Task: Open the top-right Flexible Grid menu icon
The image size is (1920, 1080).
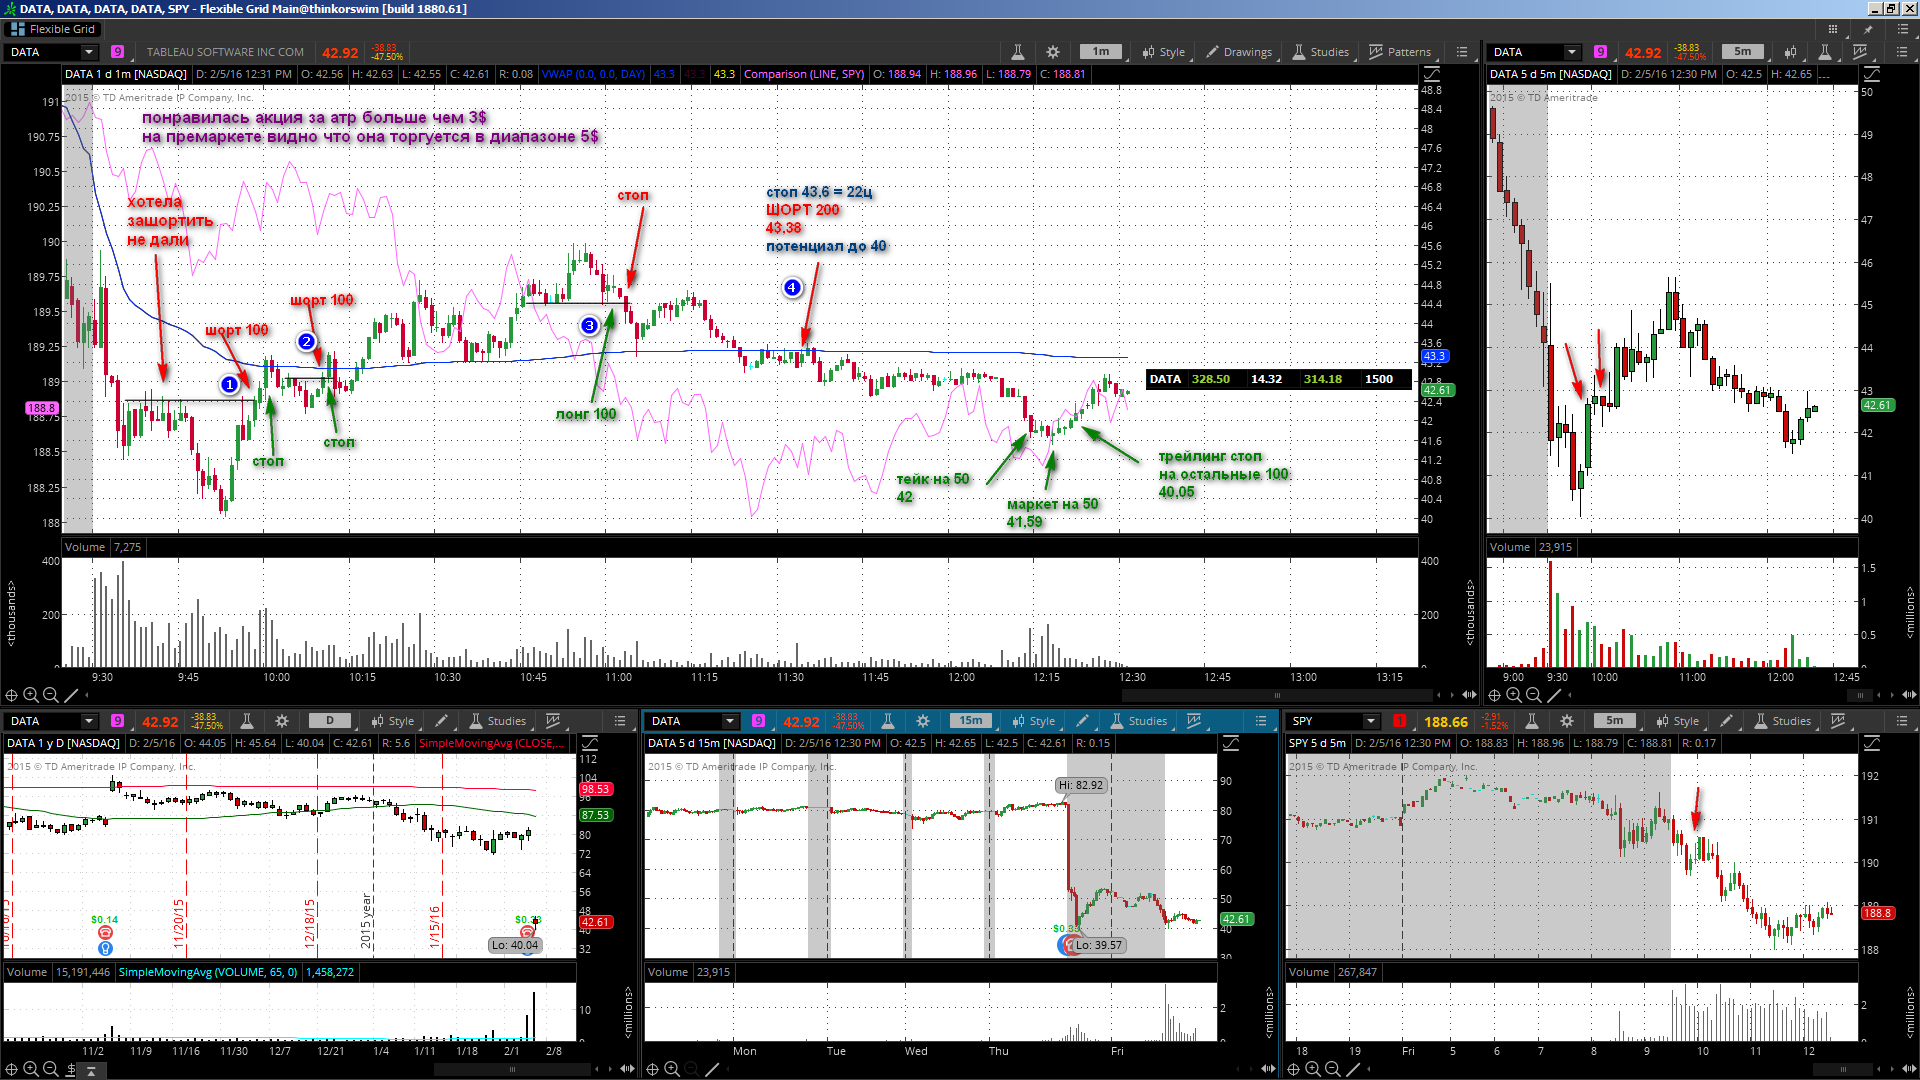Action: (1902, 29)
